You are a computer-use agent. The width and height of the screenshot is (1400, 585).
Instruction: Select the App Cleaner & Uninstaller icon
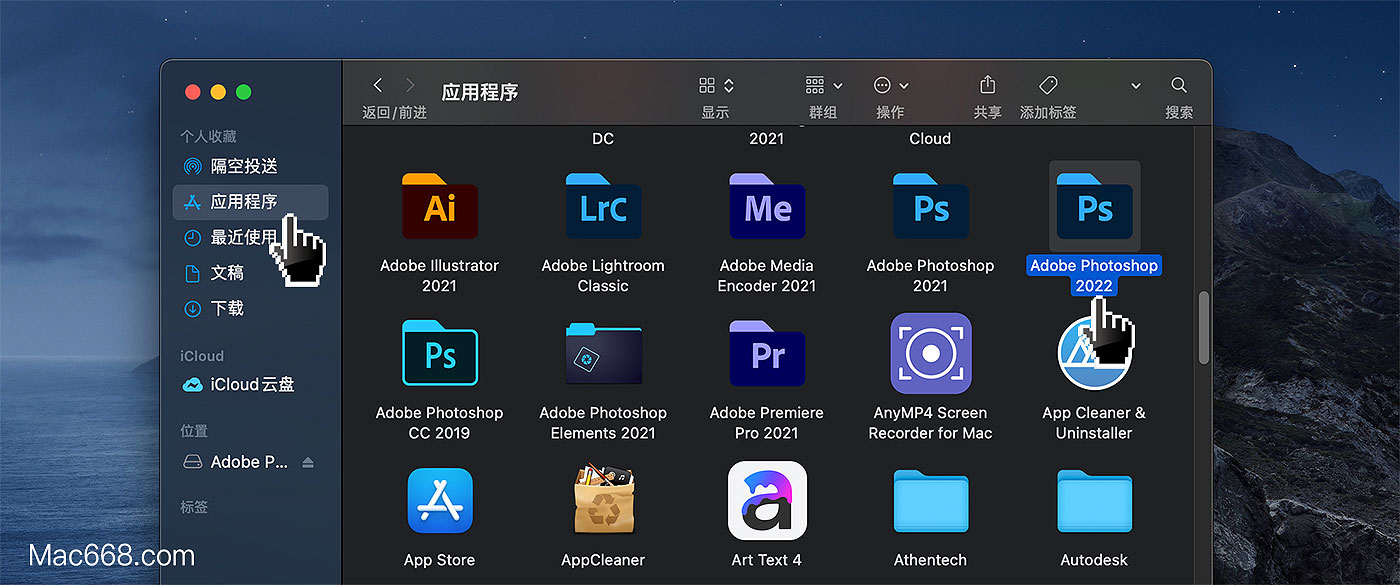(1094, 353)
